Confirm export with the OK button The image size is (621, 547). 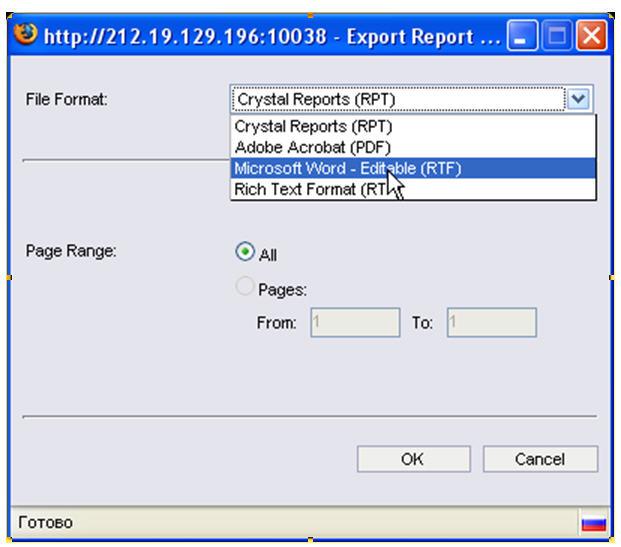click(x=413, y=459)
